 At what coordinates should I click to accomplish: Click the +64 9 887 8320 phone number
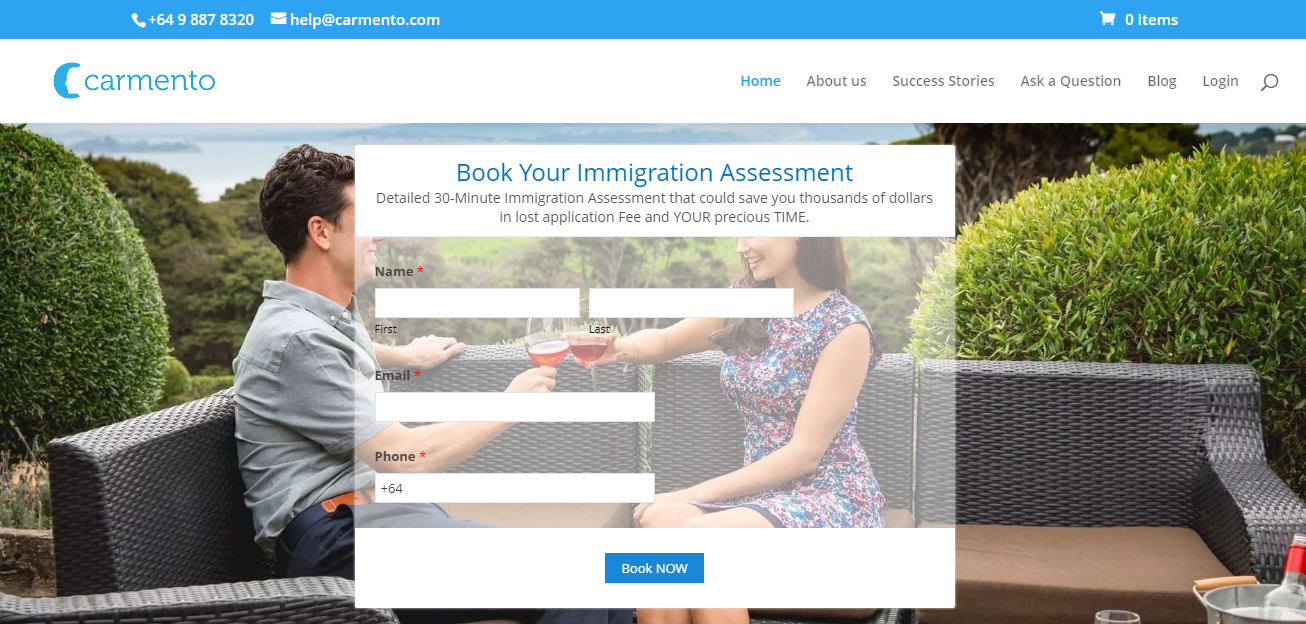click(x=201, y=20)
